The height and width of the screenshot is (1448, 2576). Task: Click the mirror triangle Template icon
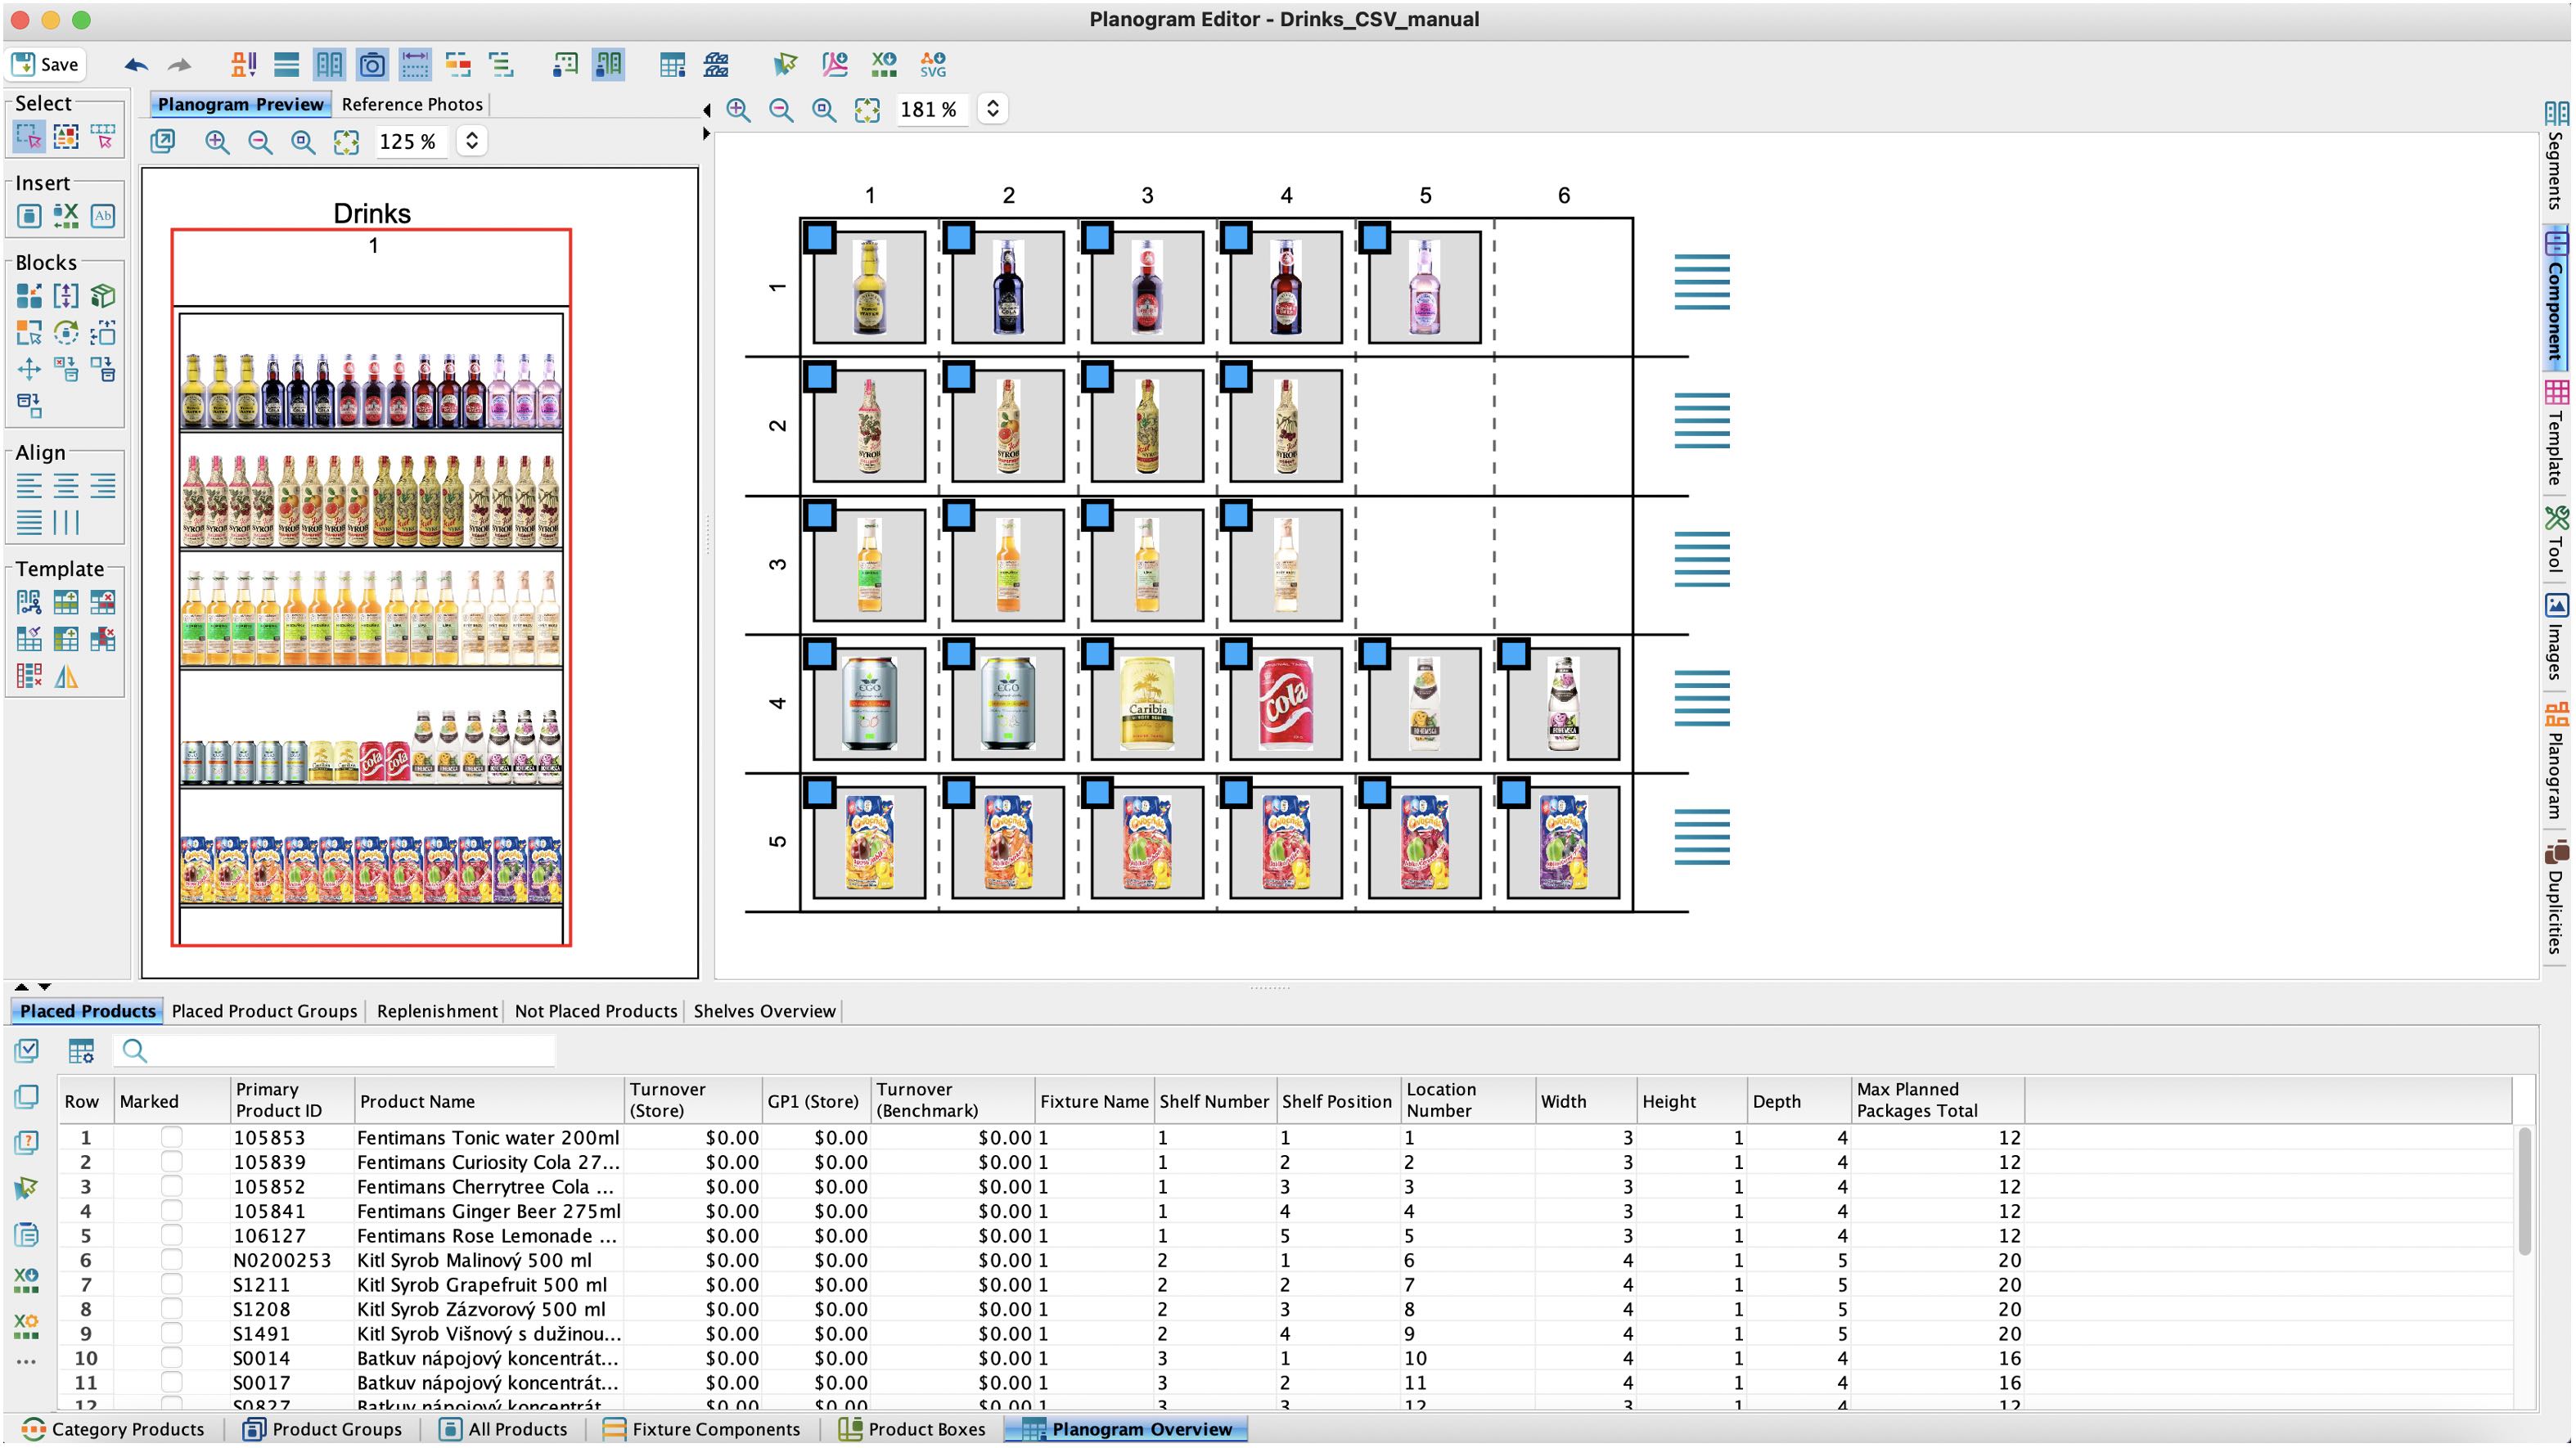pos(66,676)
